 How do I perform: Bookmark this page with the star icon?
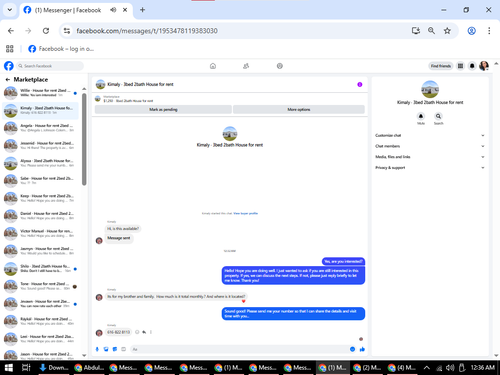[447, 31]
